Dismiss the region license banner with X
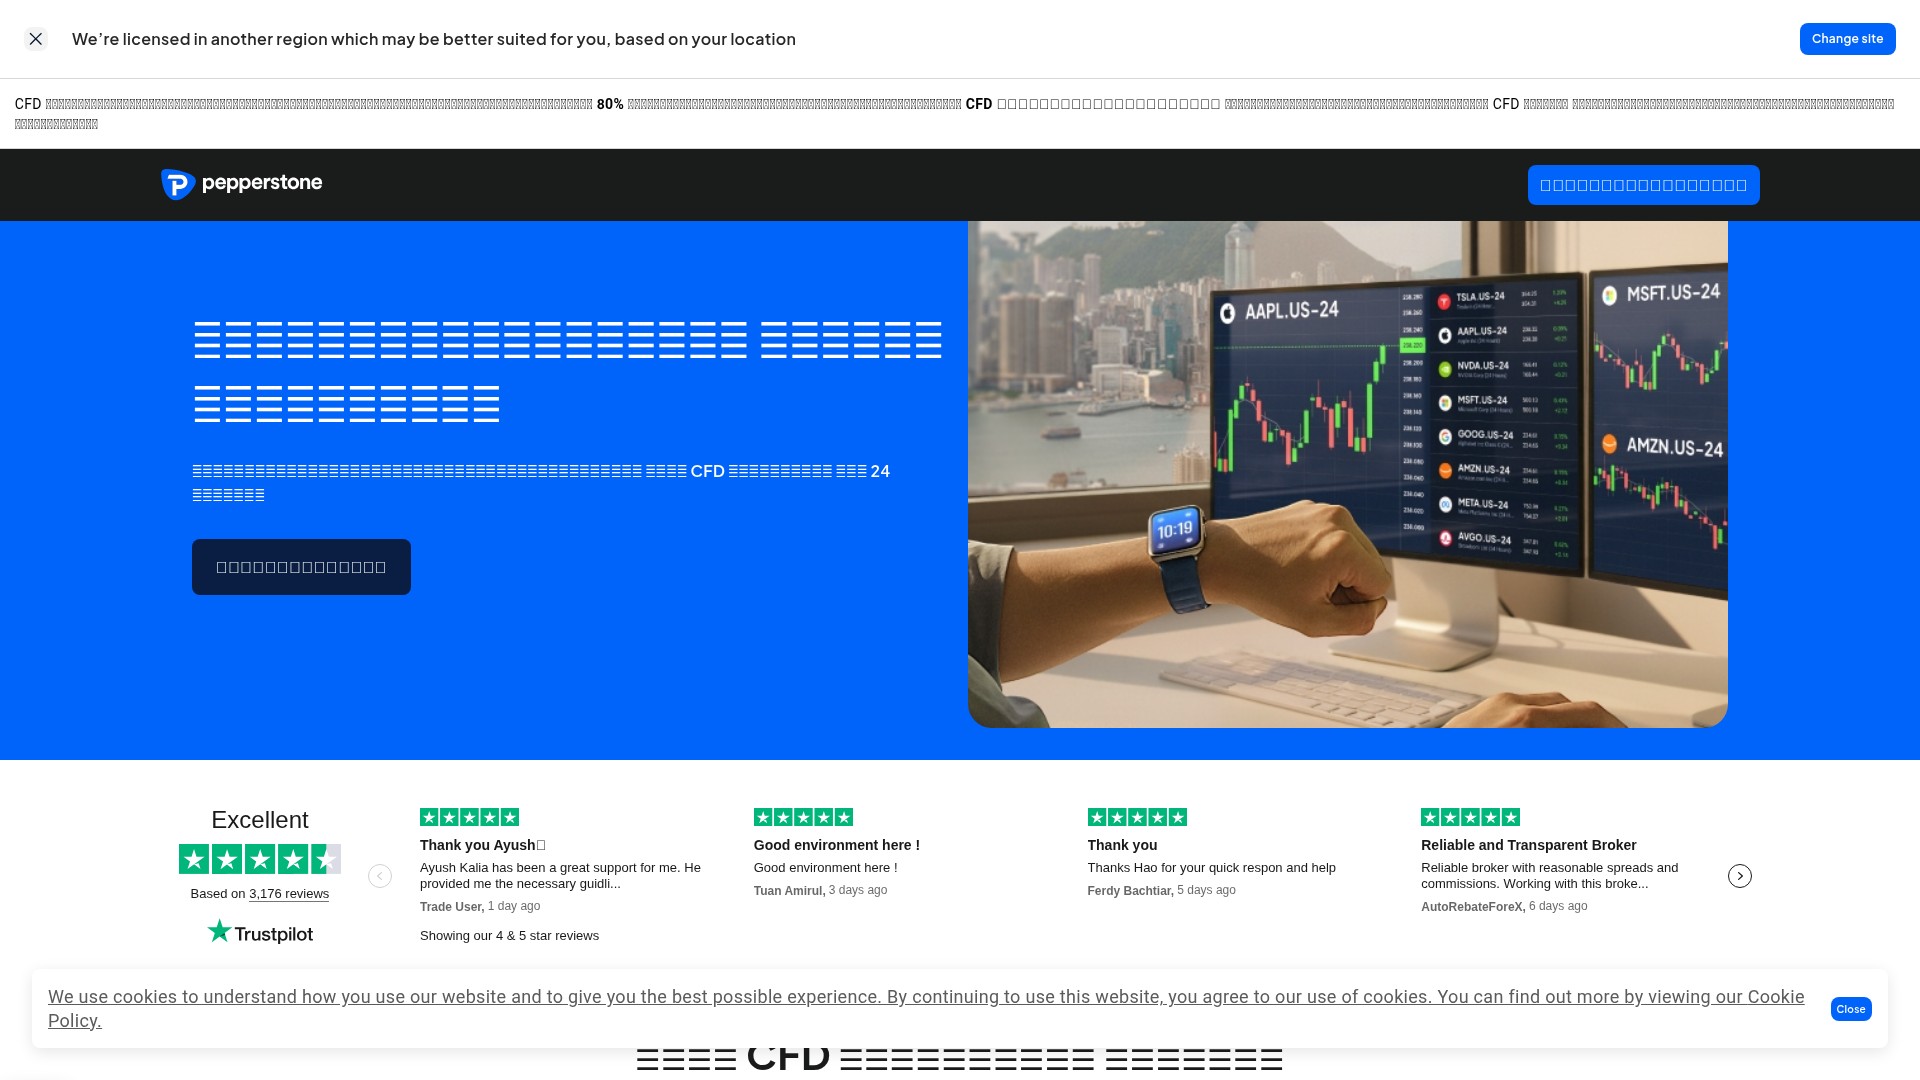1920x1080 pixels. click(x=36, y=39)
